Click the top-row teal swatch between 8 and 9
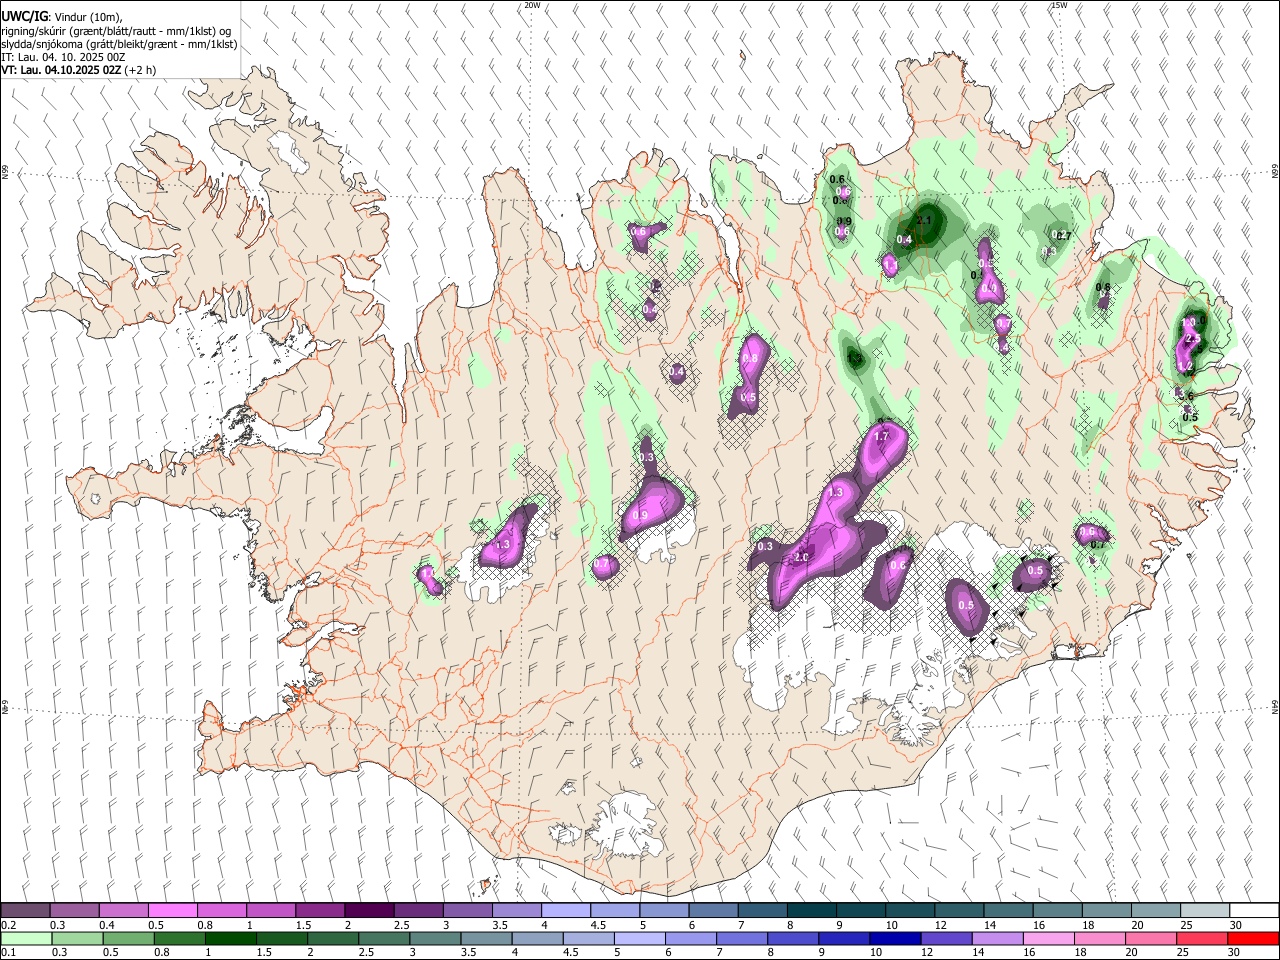Screen dimensions: 1280x960 (x=812, y=910)
